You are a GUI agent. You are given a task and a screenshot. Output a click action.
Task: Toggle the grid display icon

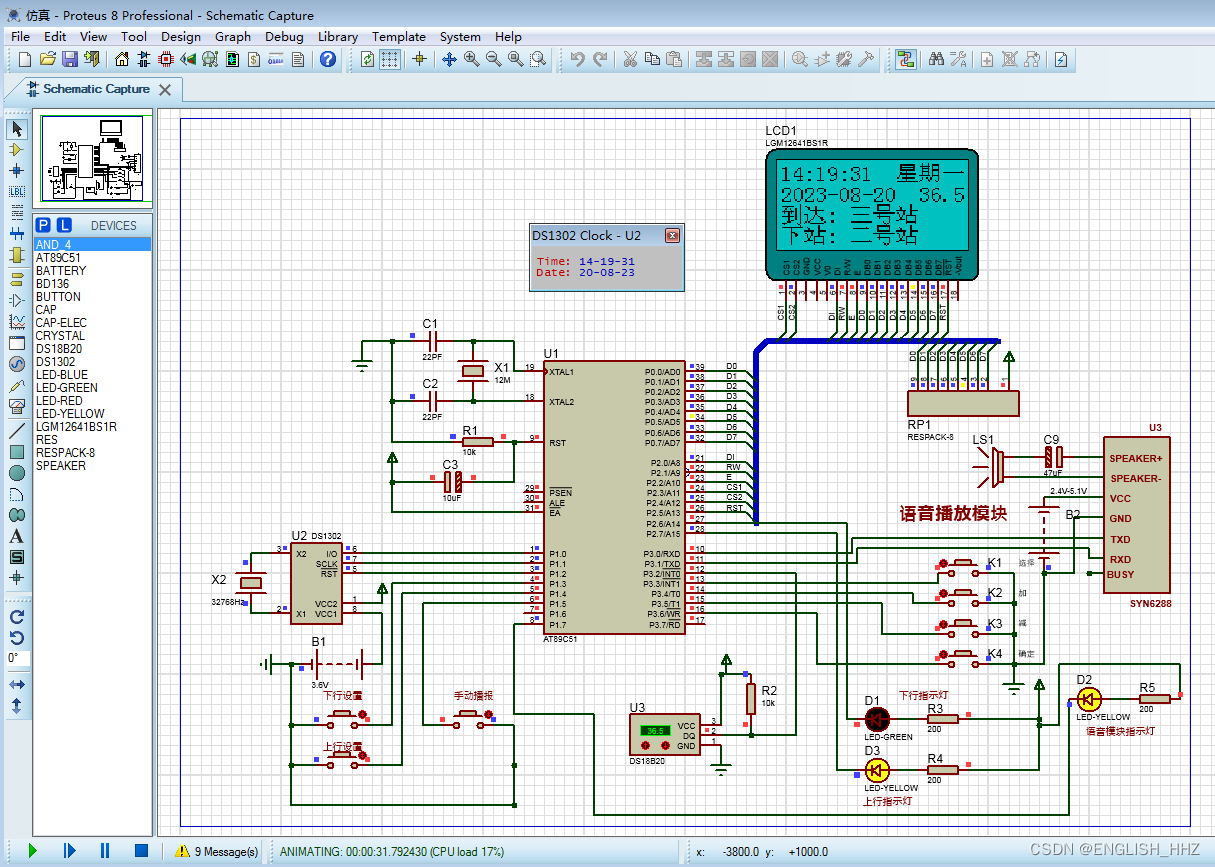coord(390,60)
